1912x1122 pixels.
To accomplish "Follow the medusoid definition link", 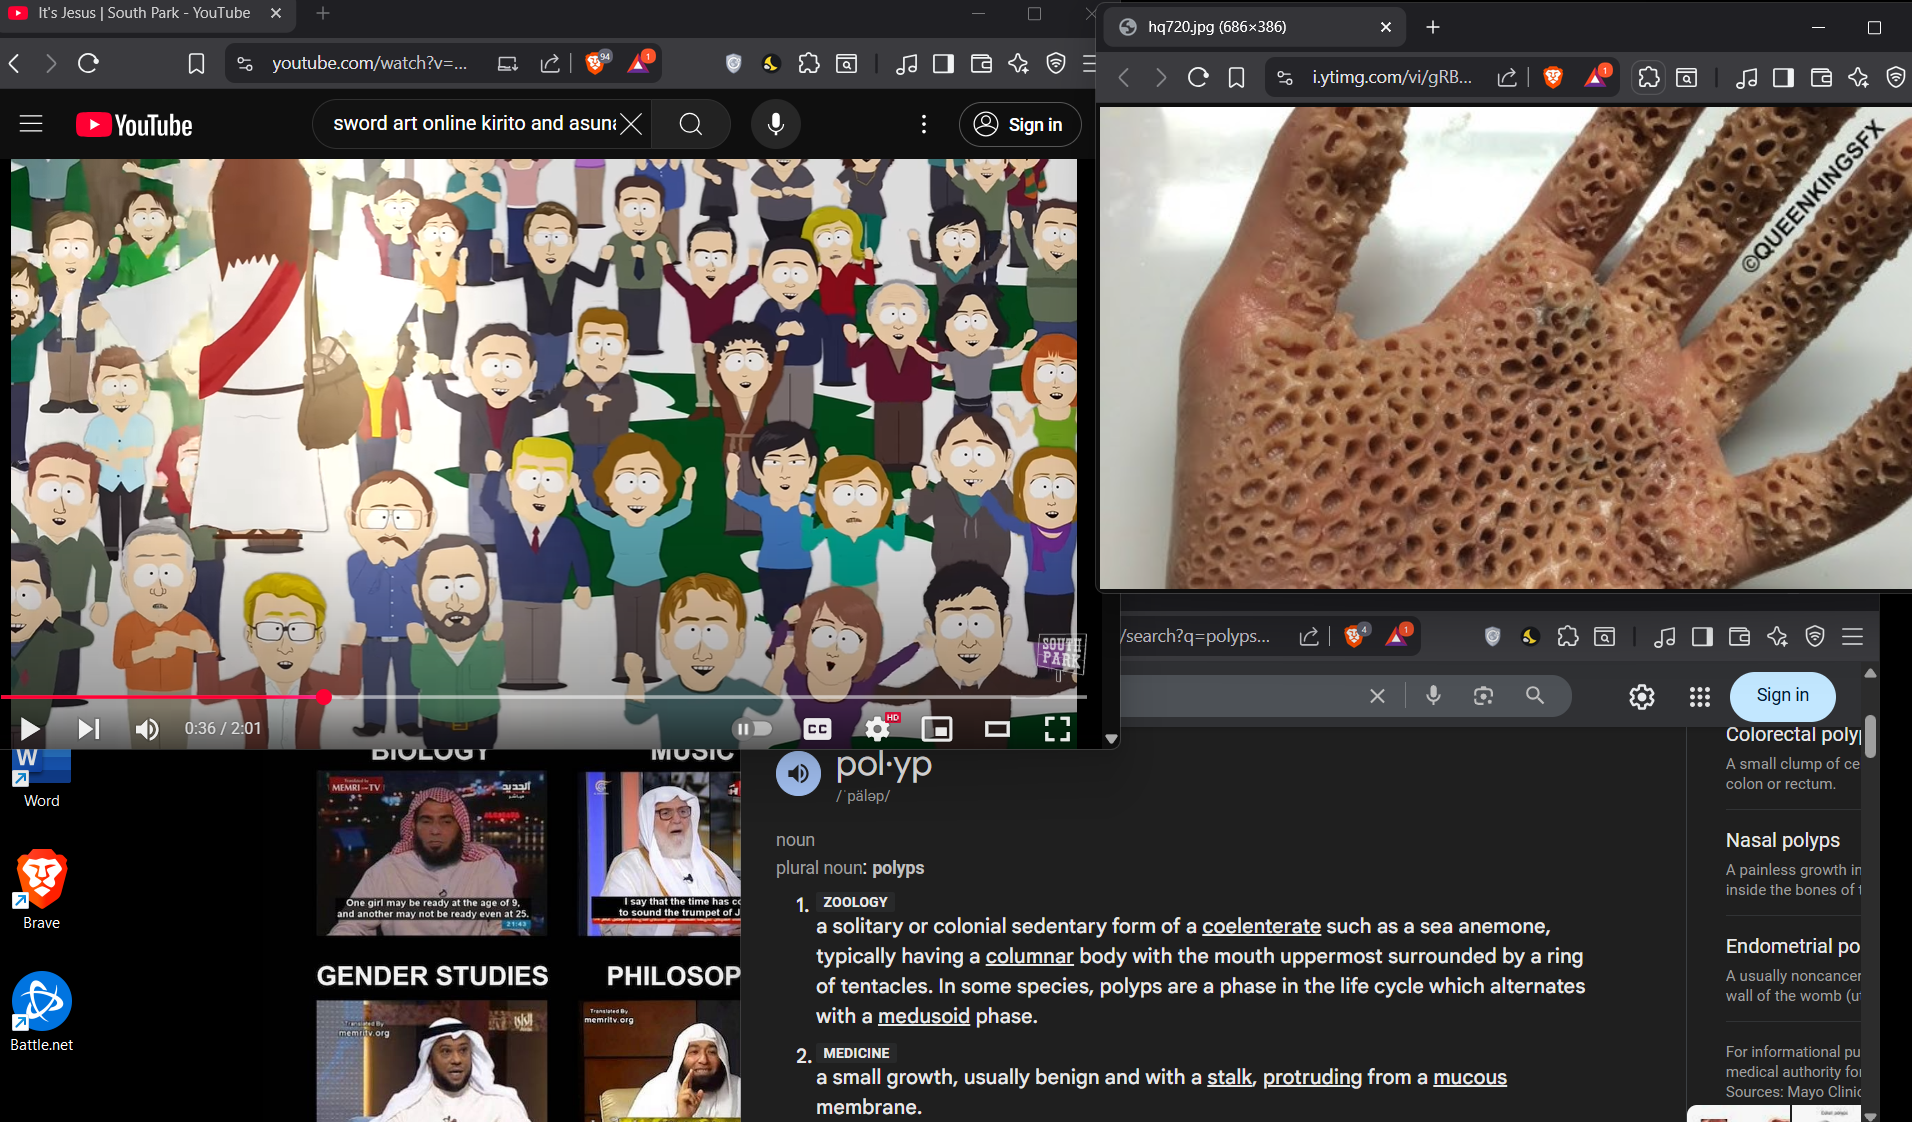I will (924, 1016).
